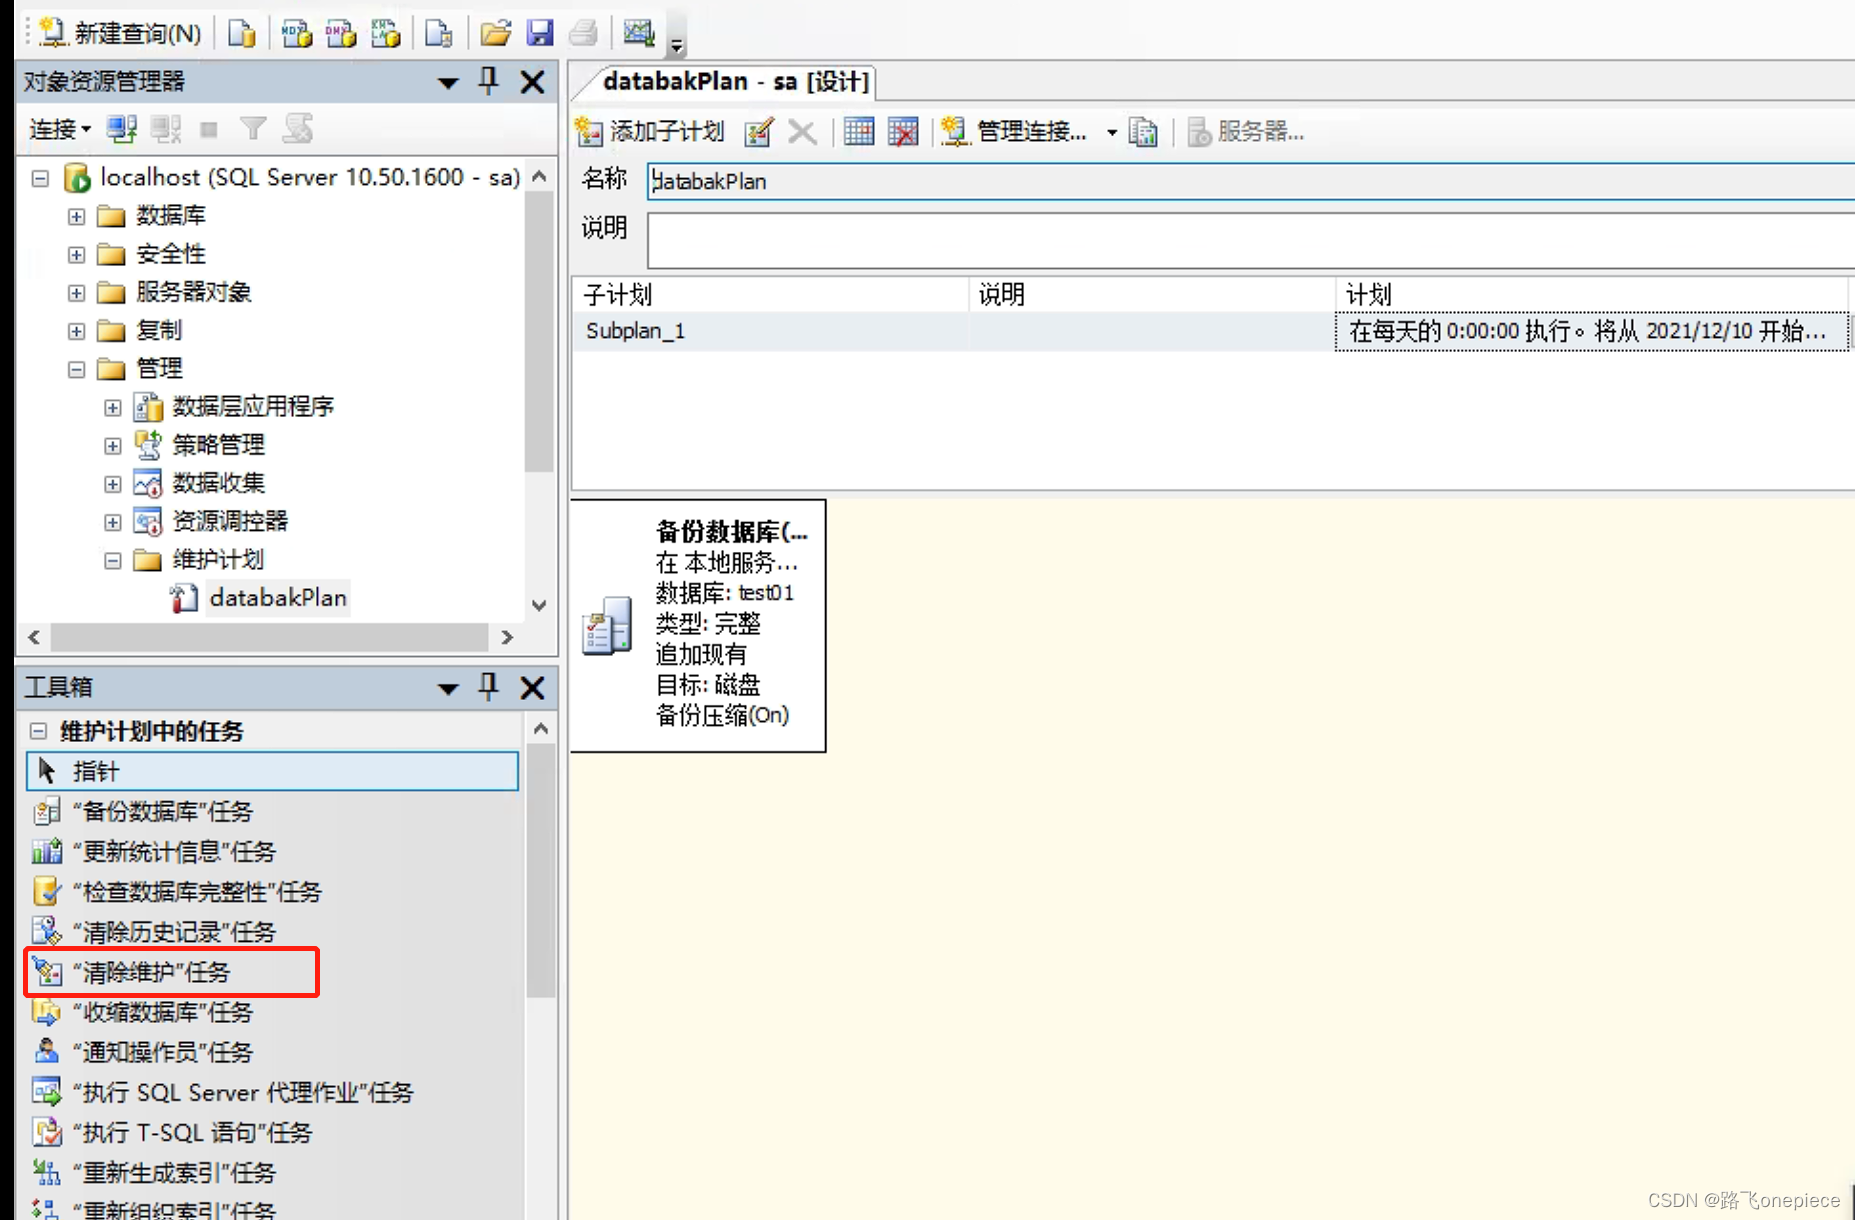
Task: Click 管理连接 (Manage Connections) button
Action: click(x=1015, y=132)
